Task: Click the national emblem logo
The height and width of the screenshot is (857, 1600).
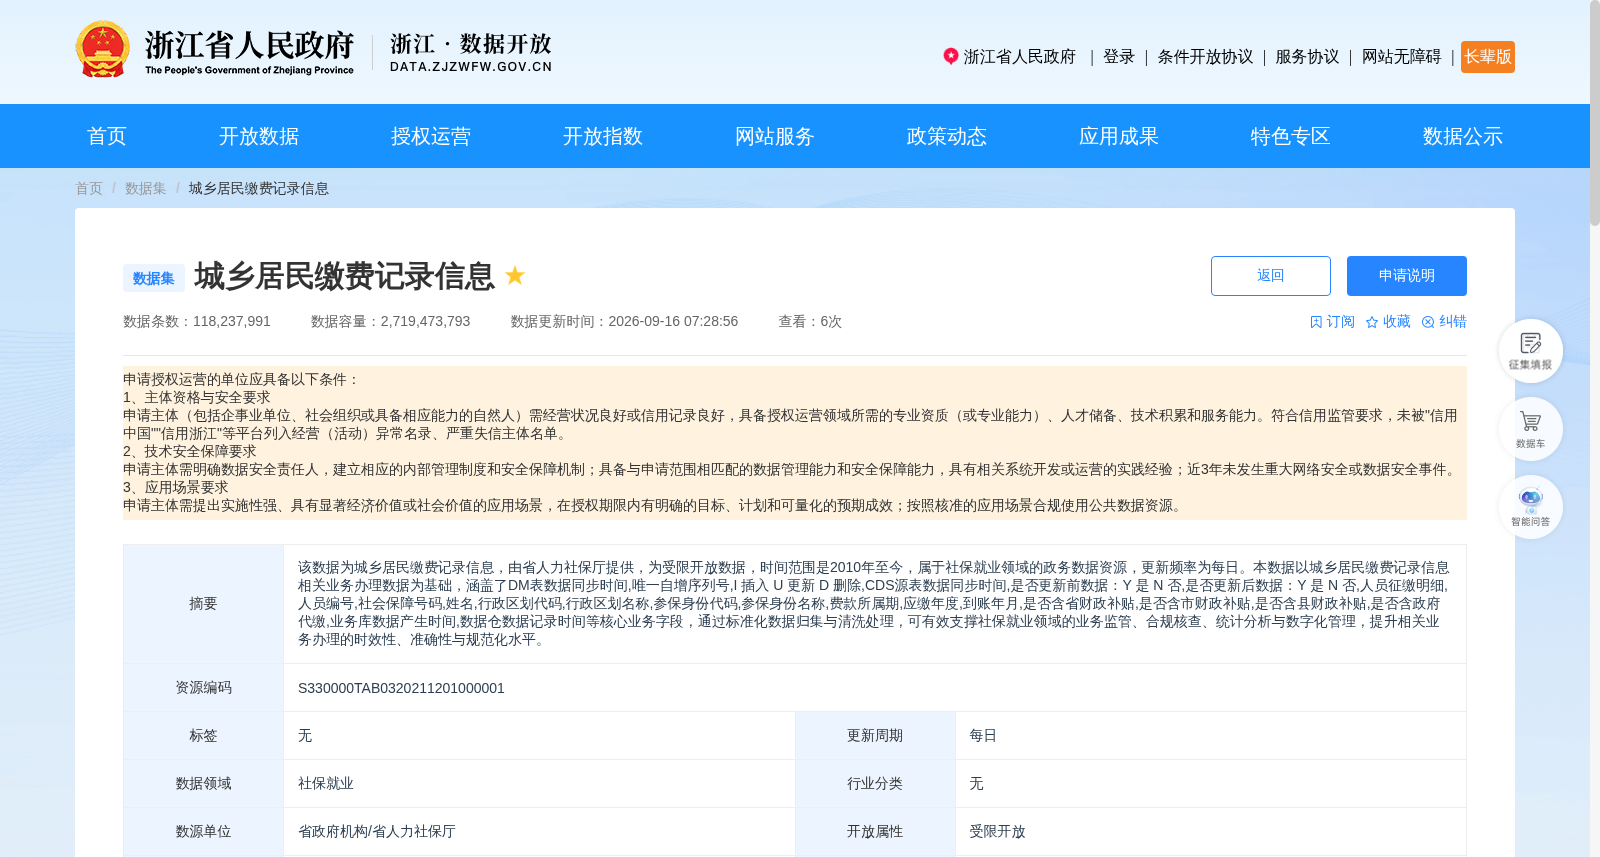Action: (x=102, y=49)
